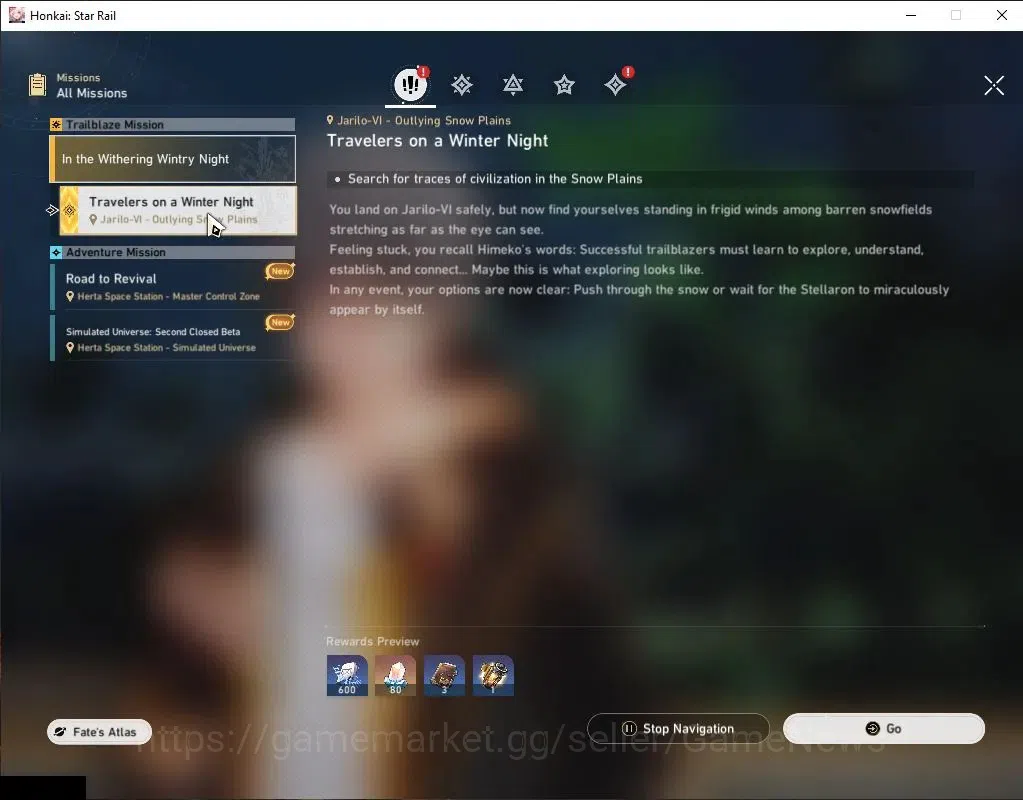Screen dimensions: 1023x800
Task: Open In the Withering Wintry Night mission
Action: pos(173,159)
